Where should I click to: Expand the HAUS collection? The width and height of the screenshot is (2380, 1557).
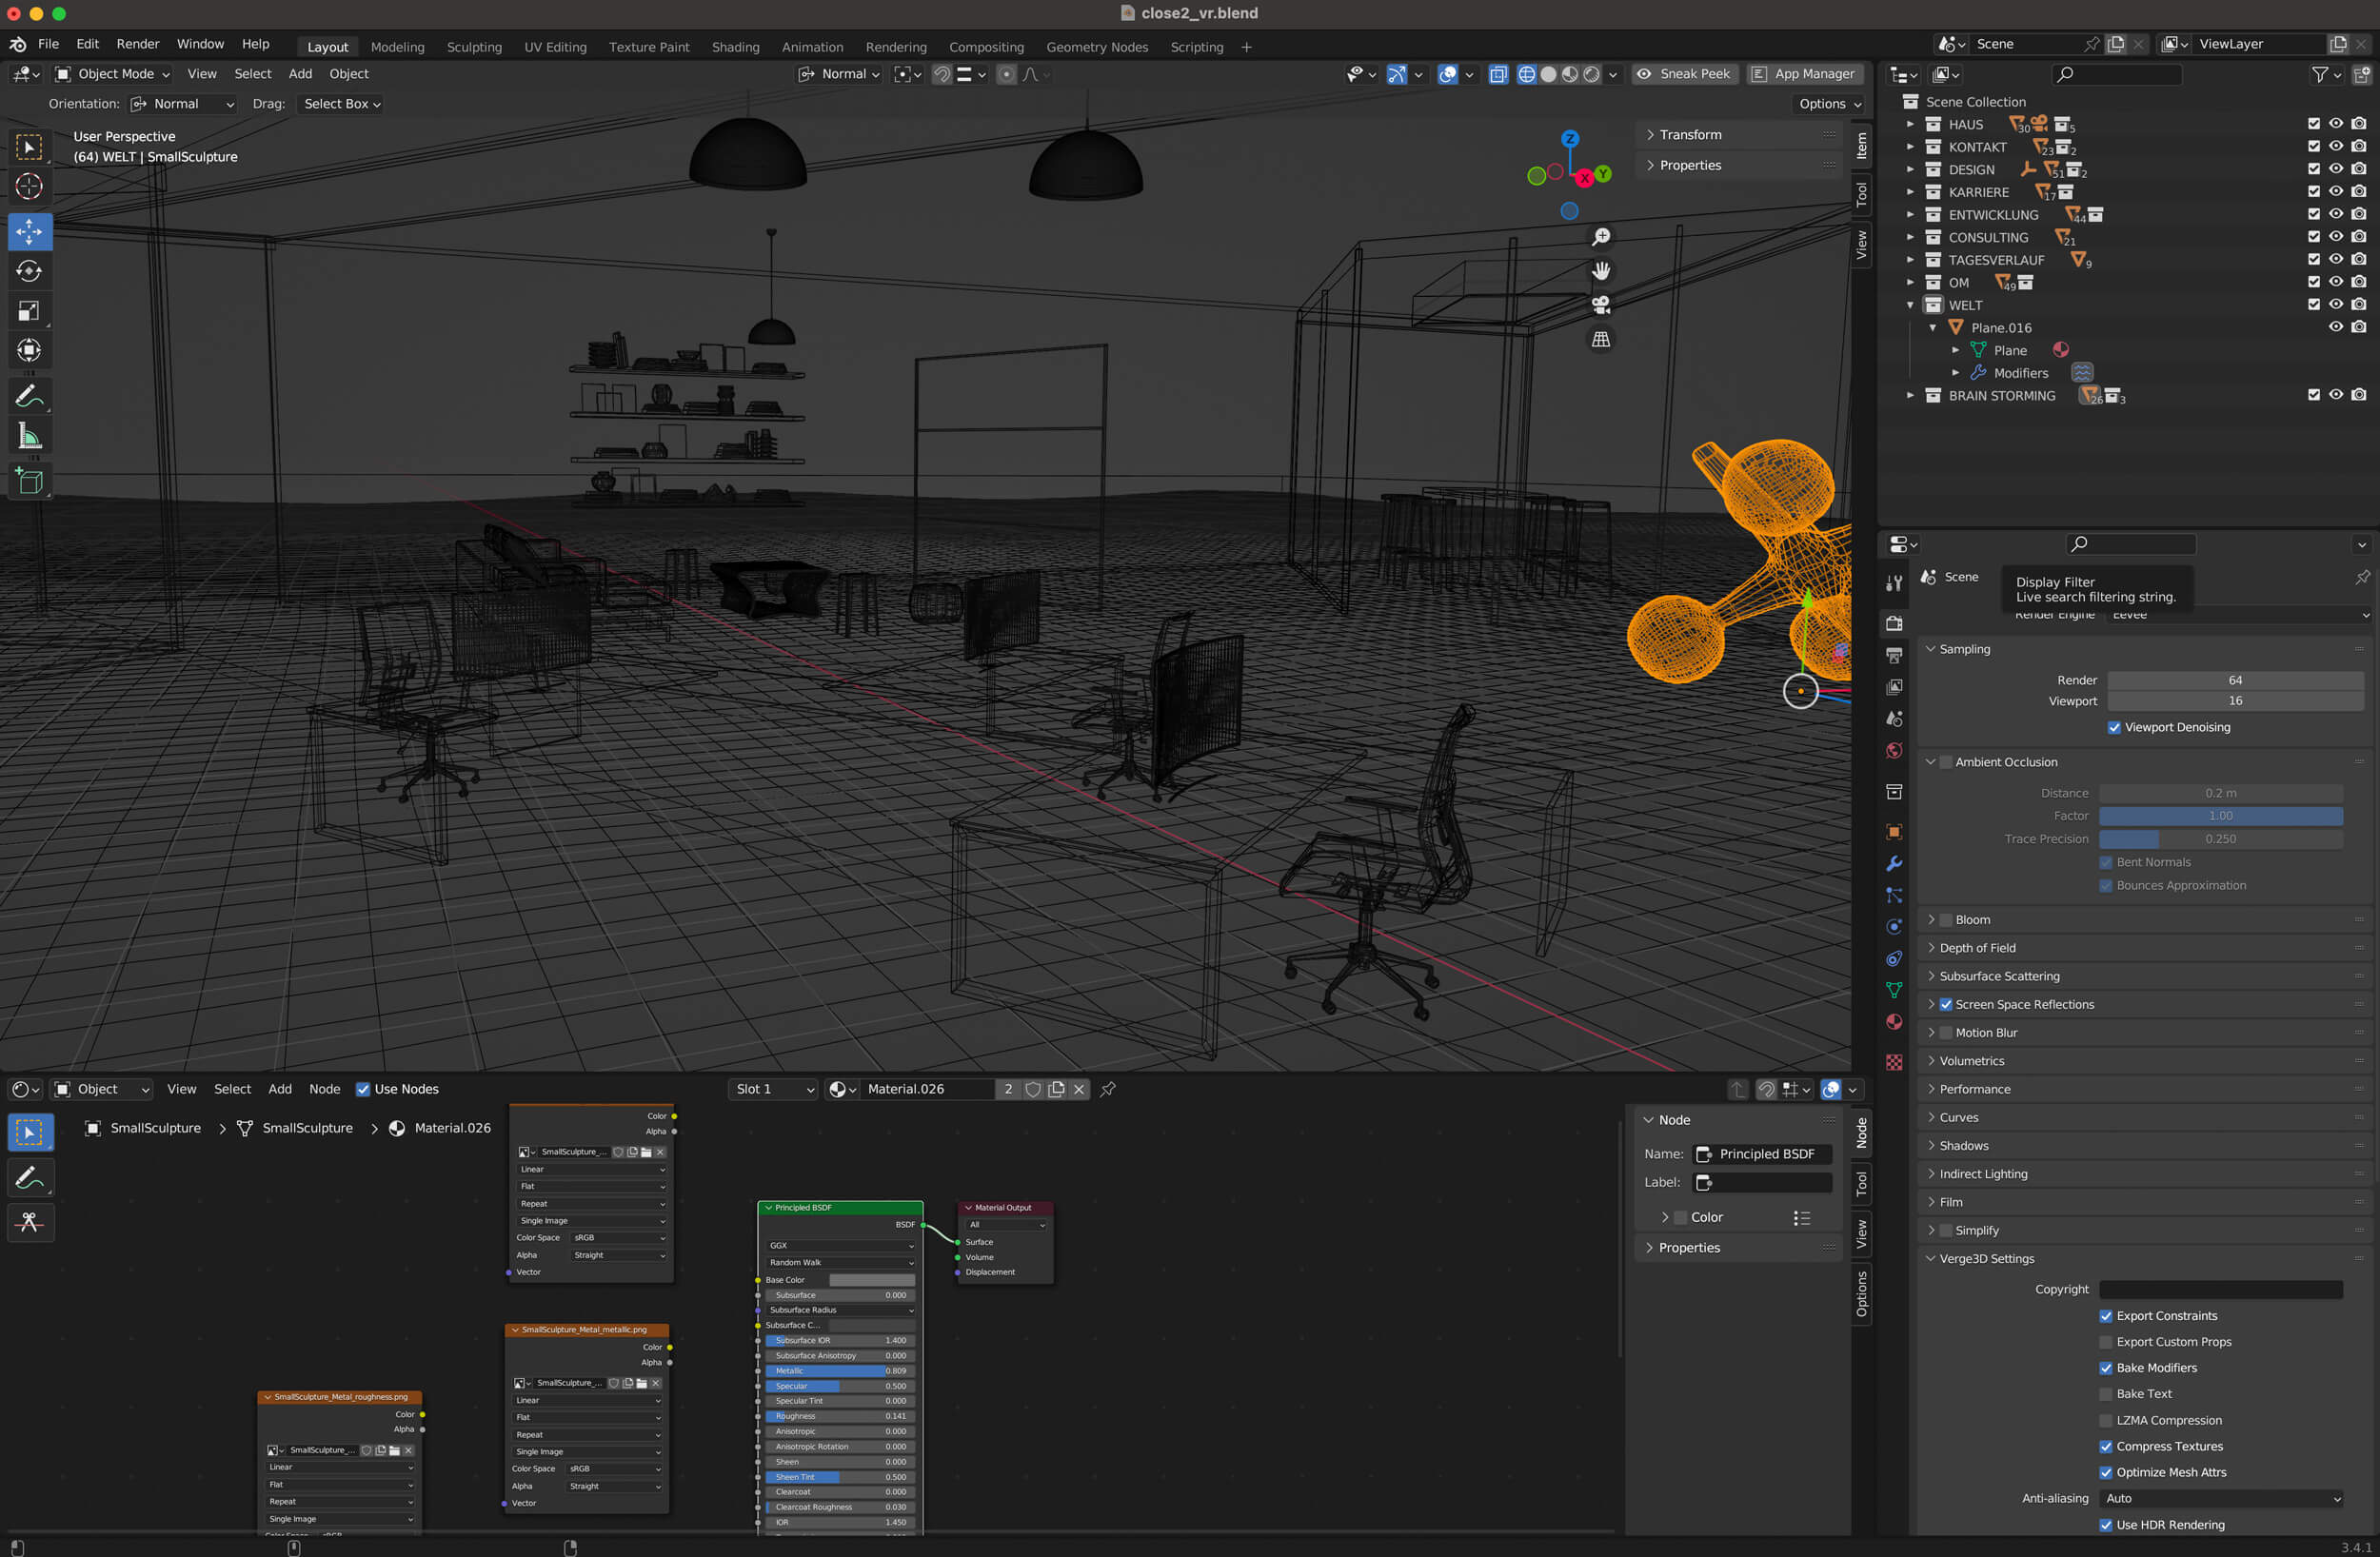coord(1910,125)
